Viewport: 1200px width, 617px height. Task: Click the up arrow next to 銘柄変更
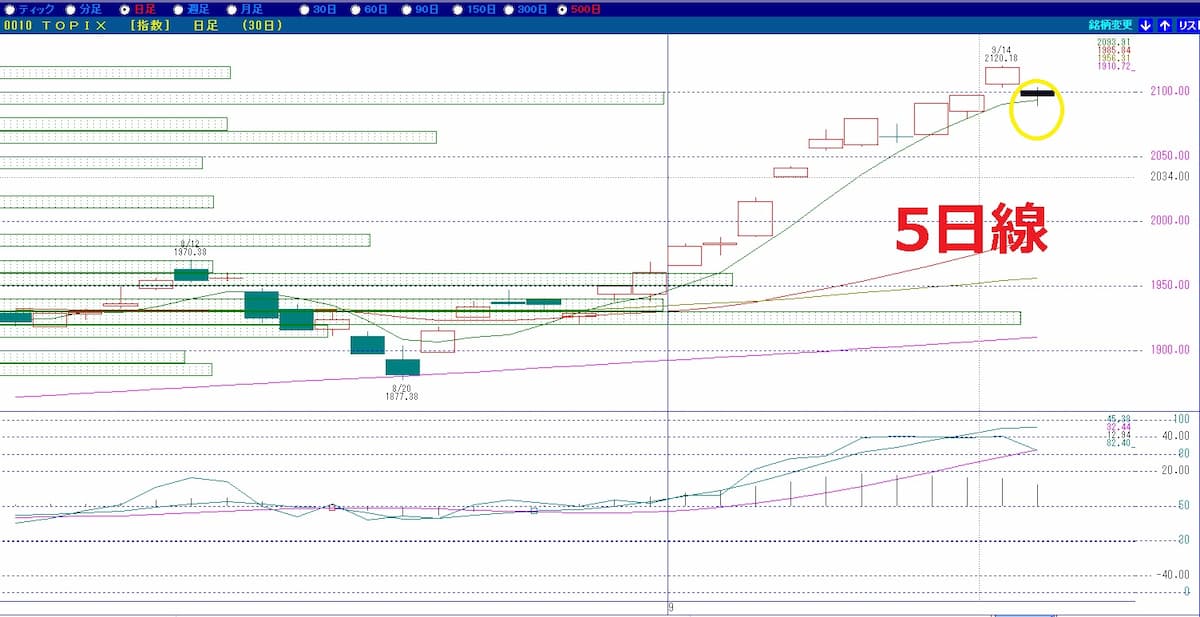1165,26
